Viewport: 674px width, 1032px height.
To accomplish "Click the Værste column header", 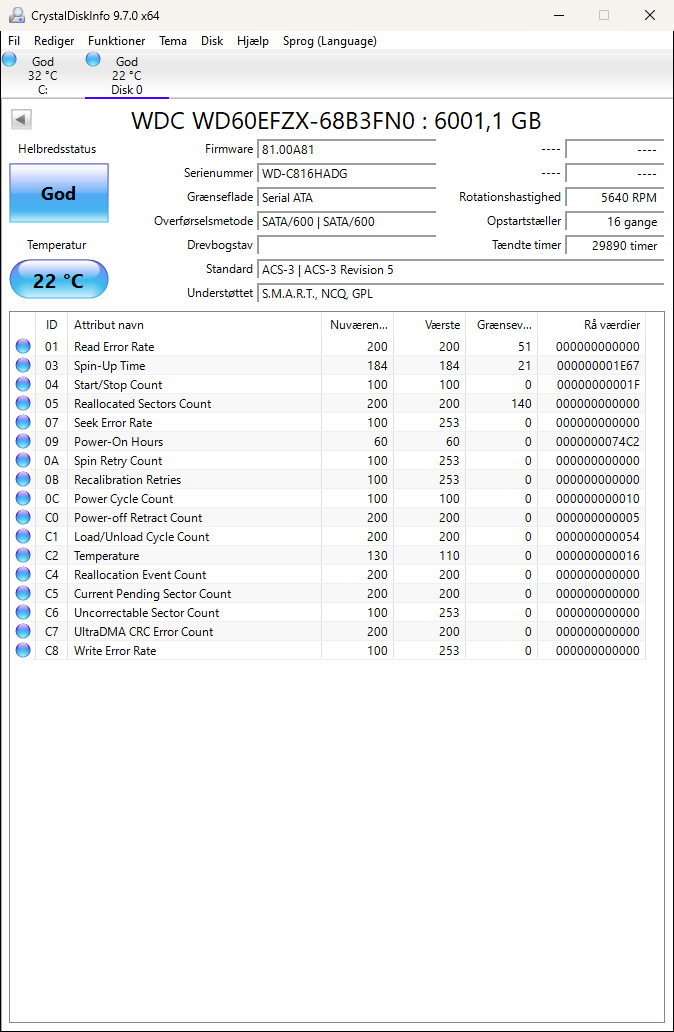I will pyautogui.click(x=430, y=324).
